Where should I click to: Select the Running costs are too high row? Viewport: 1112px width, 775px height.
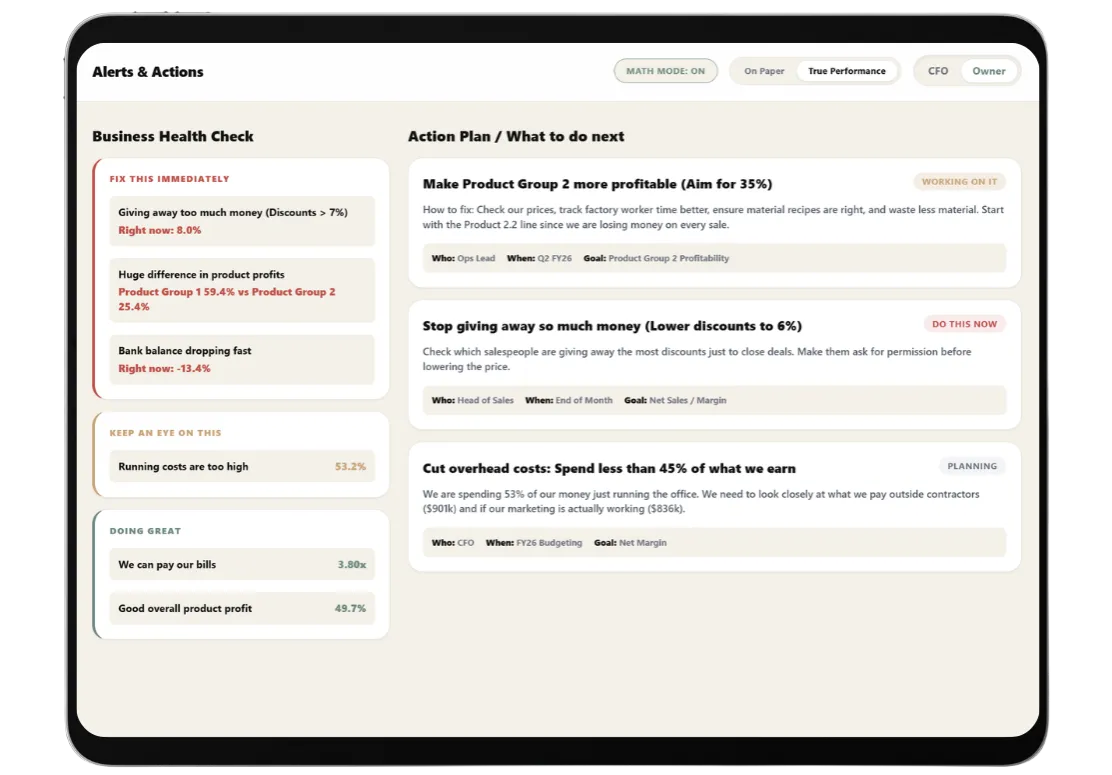pos(242,467)
